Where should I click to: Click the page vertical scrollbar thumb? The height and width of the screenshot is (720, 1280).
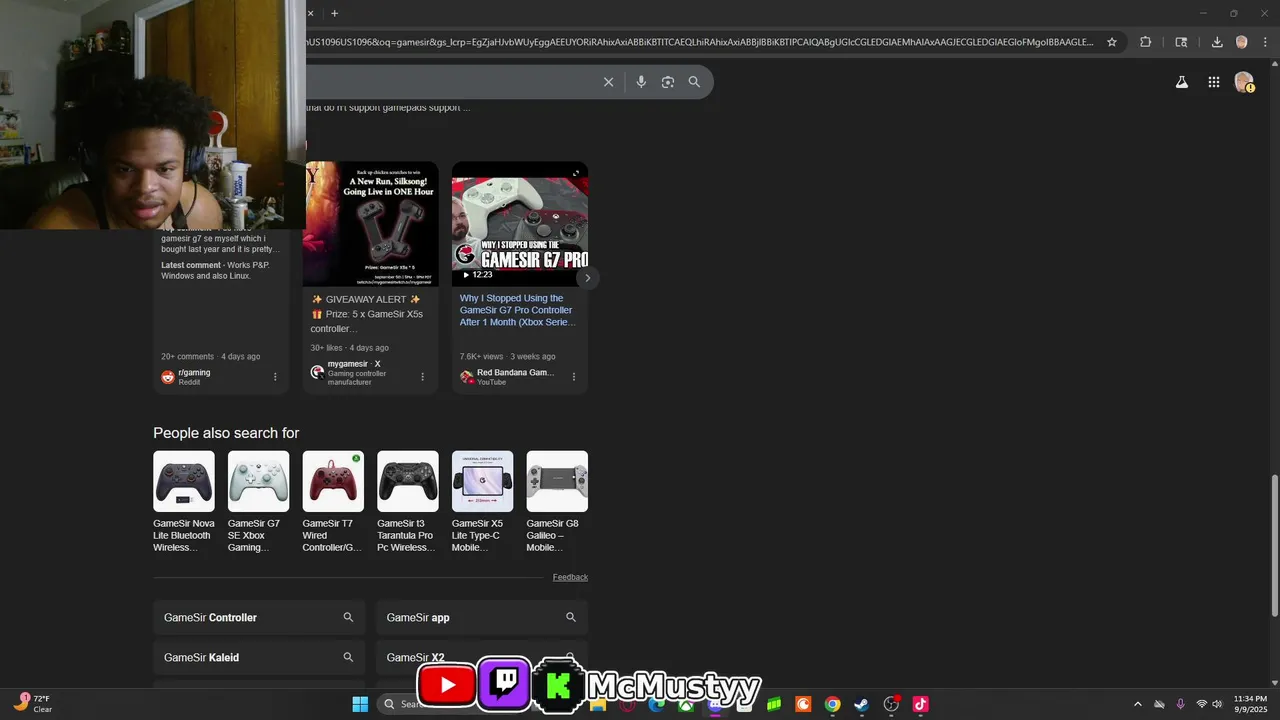[x=1273, y=545]
